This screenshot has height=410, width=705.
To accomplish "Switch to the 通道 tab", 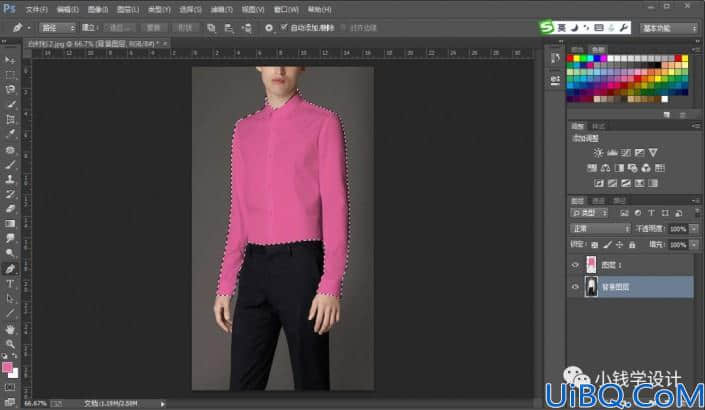I will point(598,201).
